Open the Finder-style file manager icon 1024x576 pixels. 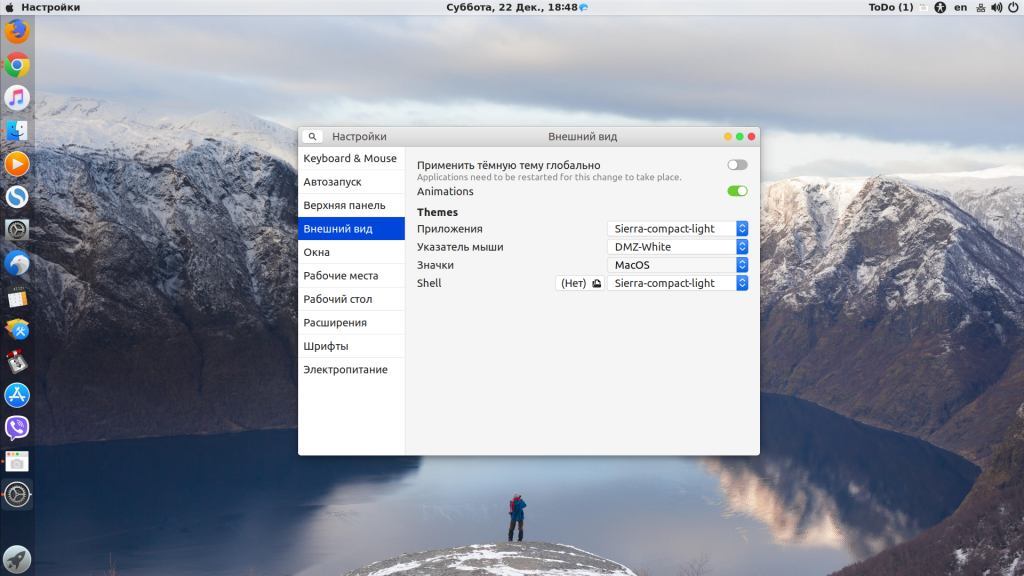[17, 131]
